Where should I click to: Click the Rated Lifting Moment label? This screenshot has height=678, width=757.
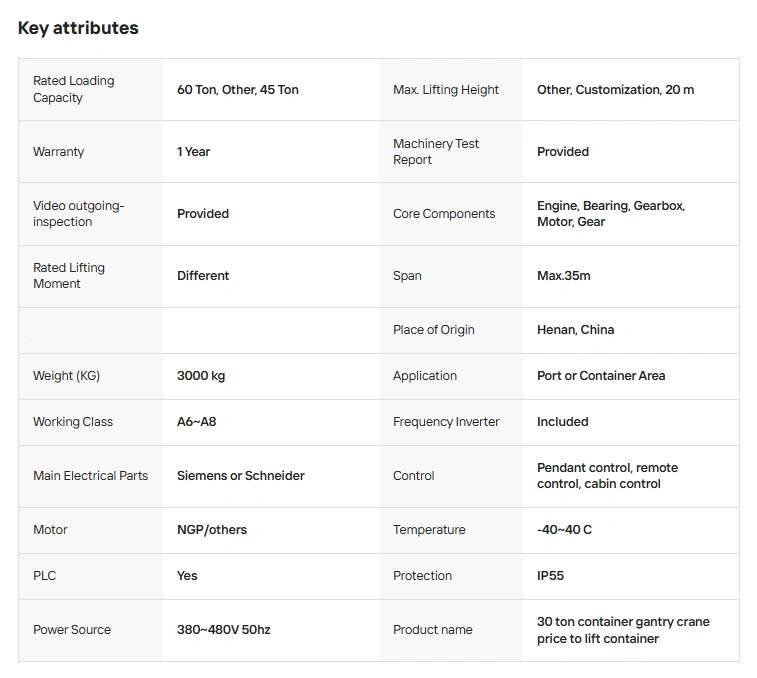pos(69,276)
